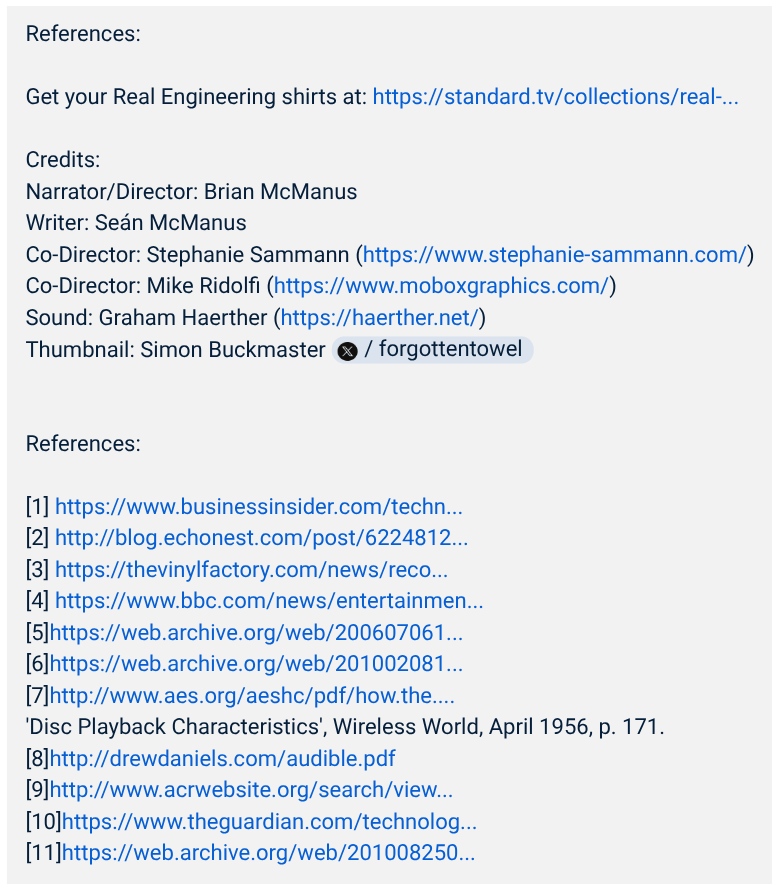
Task: Open the haerther.net sound credit link
Action: click(x=380, y=318)
